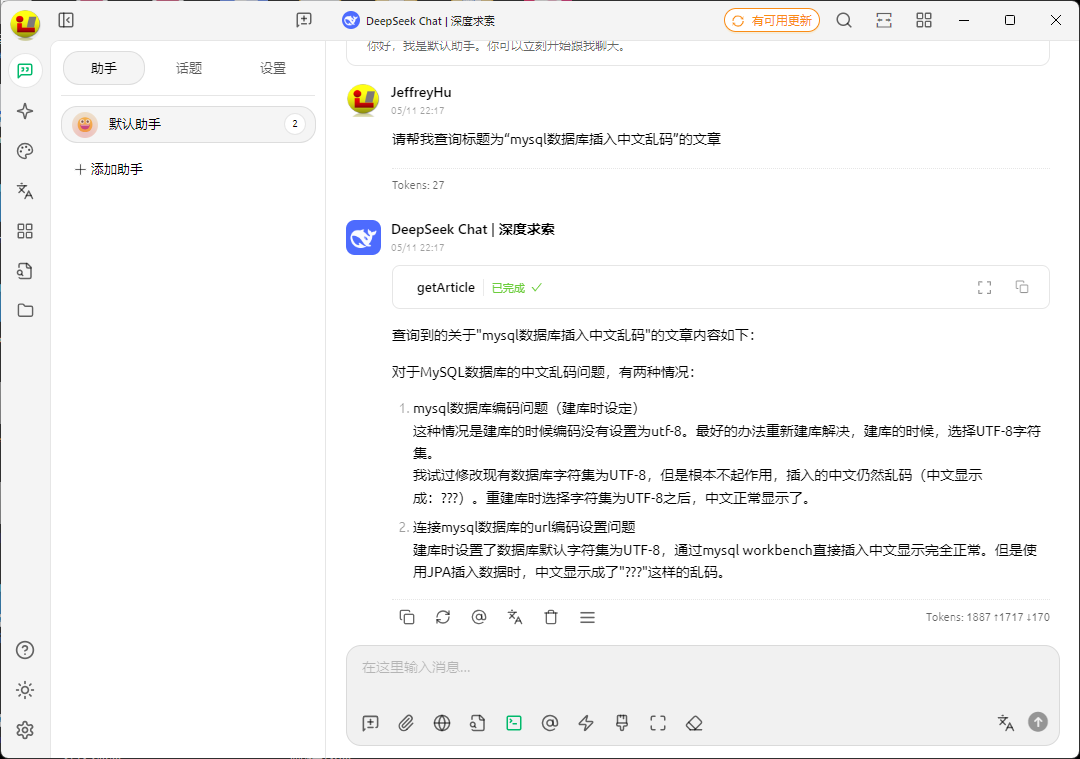Viewport: 1080px width, 759px height.
Task: Click 添加助手 to add an assistant
Action: point(109,169)
